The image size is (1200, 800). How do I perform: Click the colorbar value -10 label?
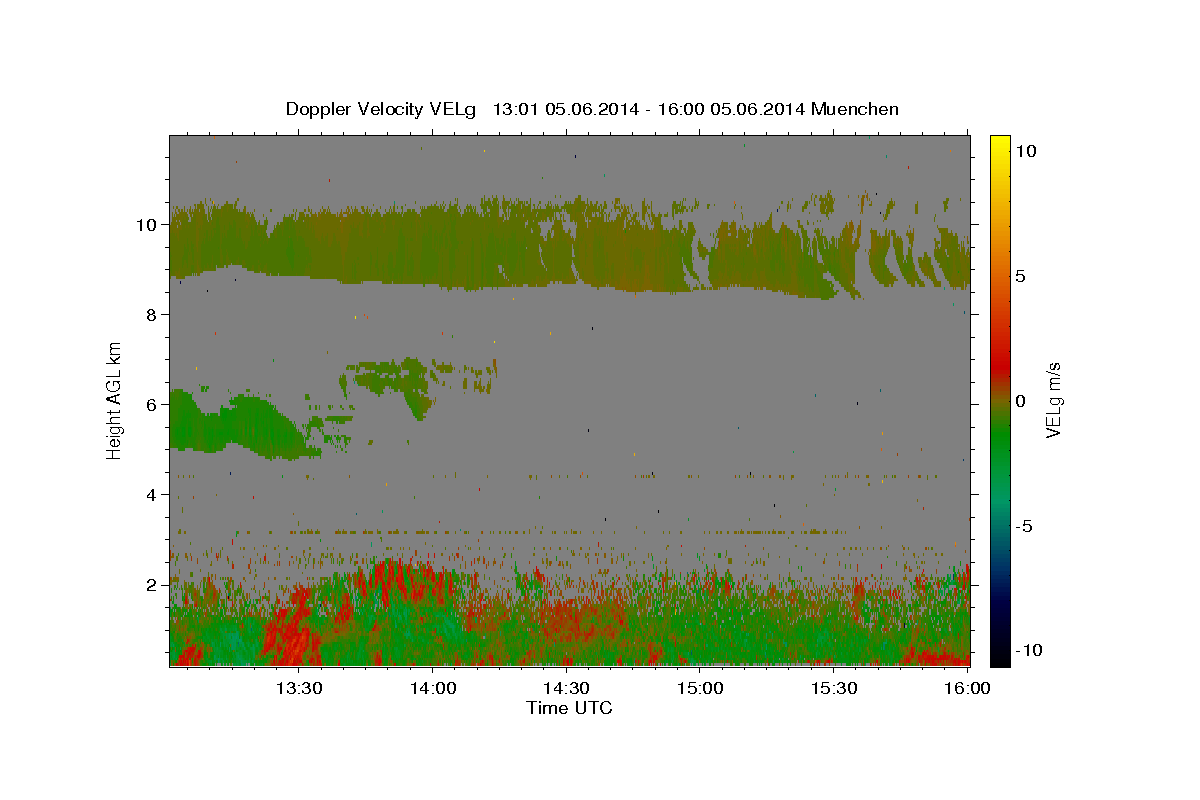(1028, 650)
